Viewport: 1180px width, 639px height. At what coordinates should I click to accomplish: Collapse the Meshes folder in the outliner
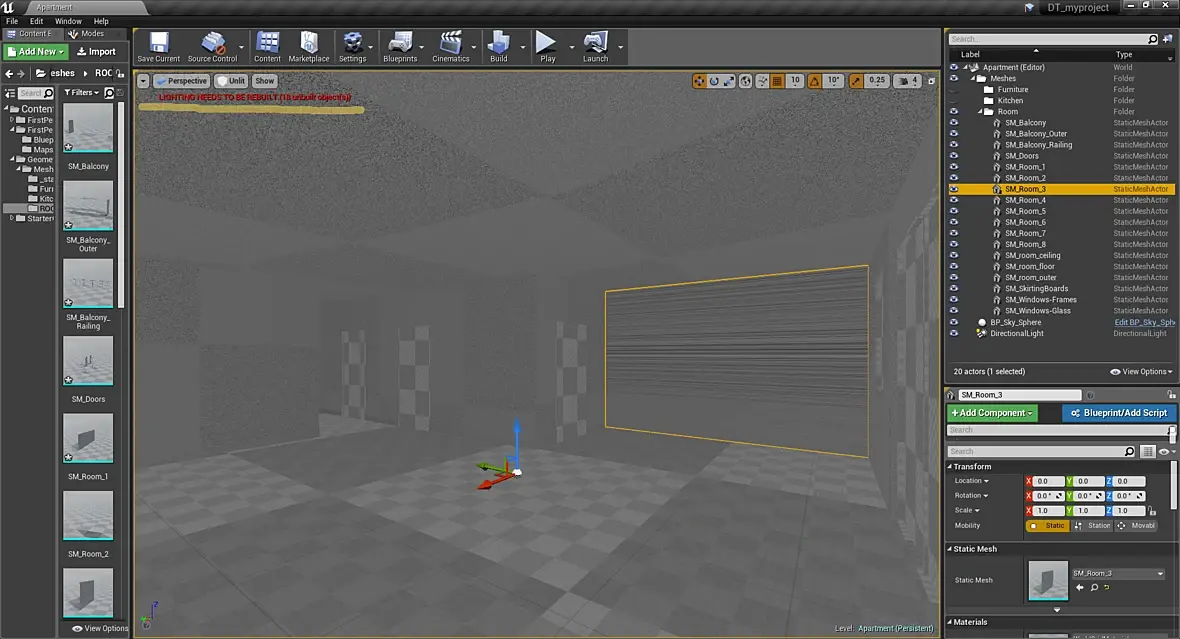[x=973, y=78]
